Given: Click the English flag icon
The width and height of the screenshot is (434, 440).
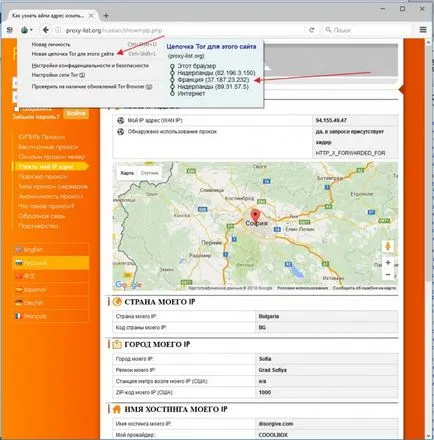Looking at the screenshot, I should point(19,249).
